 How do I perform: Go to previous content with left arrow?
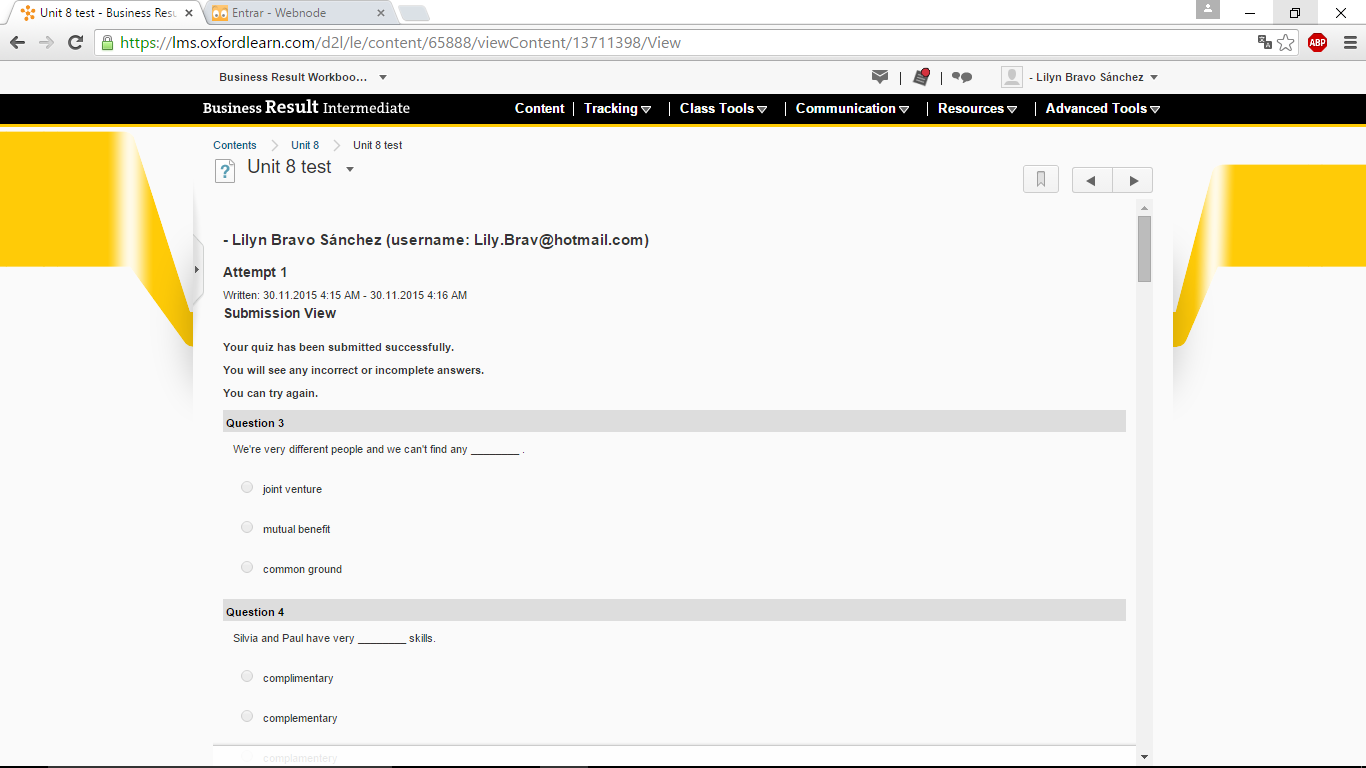[1092, 180]
